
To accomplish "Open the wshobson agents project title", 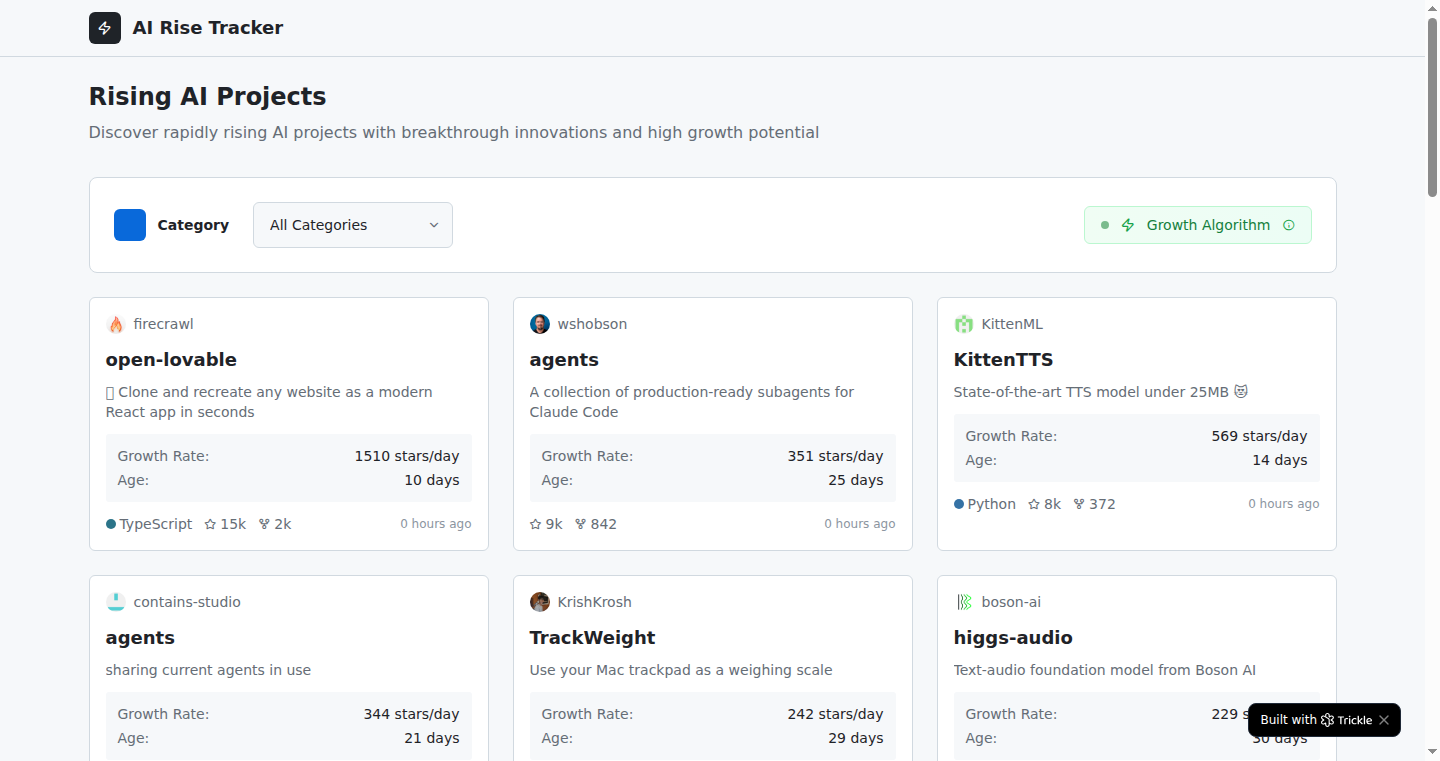I will (564, 360).
